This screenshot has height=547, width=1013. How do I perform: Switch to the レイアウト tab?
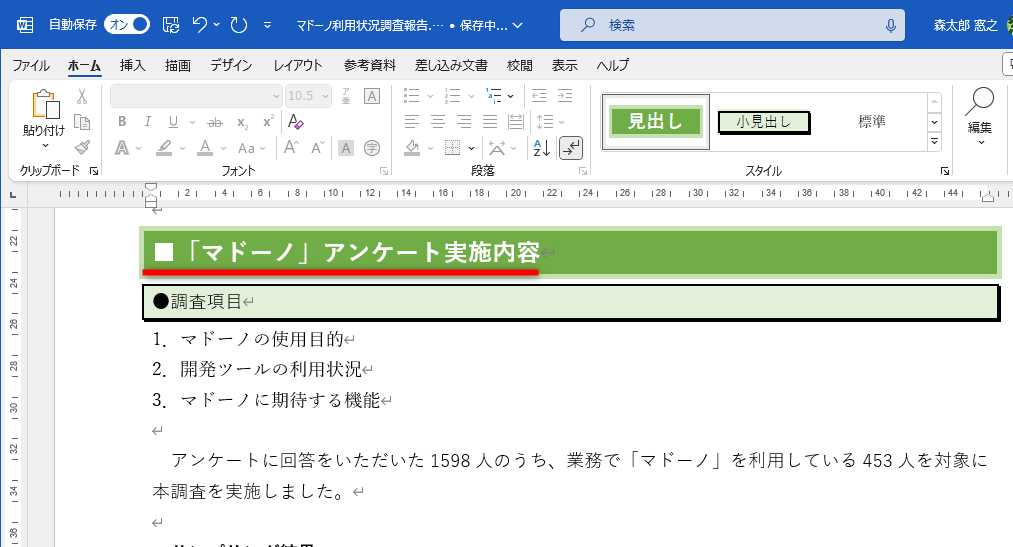[x=298, y=65]
